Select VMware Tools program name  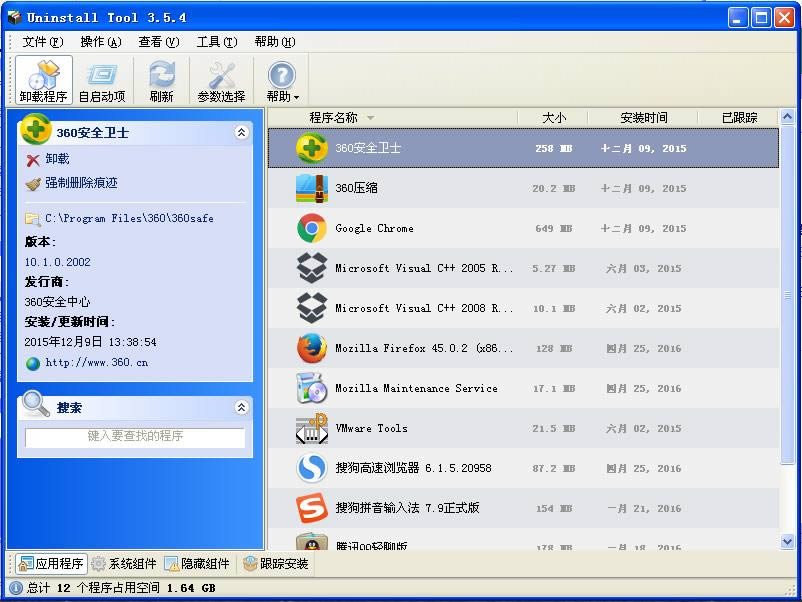tap(371, 428)
